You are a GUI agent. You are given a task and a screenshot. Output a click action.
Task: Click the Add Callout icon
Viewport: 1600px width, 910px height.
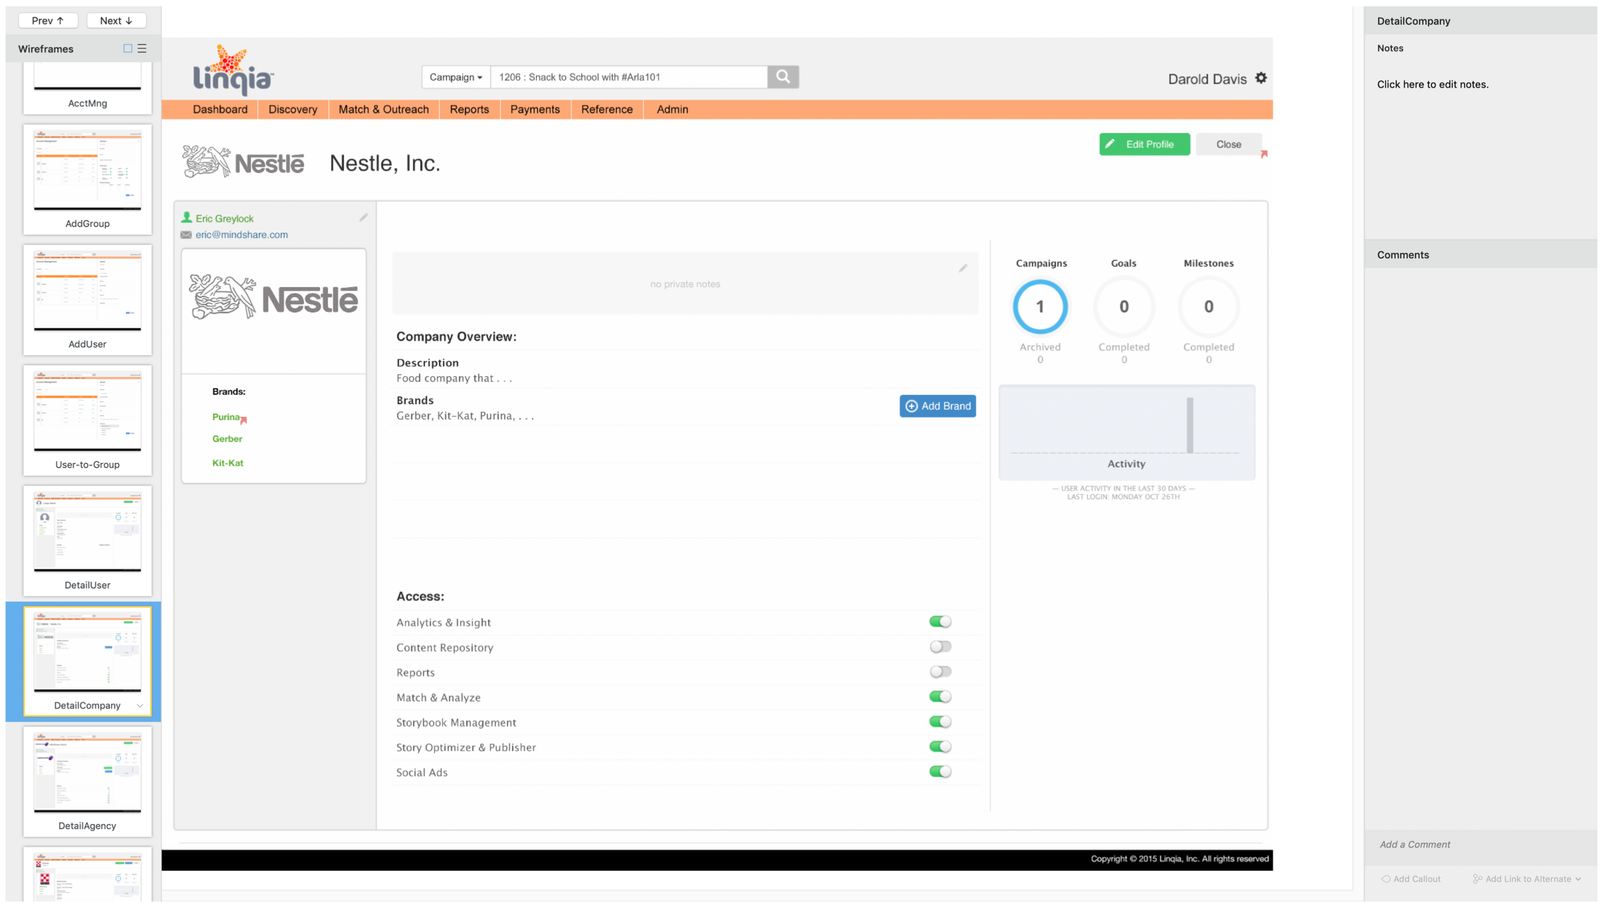[x=1386, y=879]
